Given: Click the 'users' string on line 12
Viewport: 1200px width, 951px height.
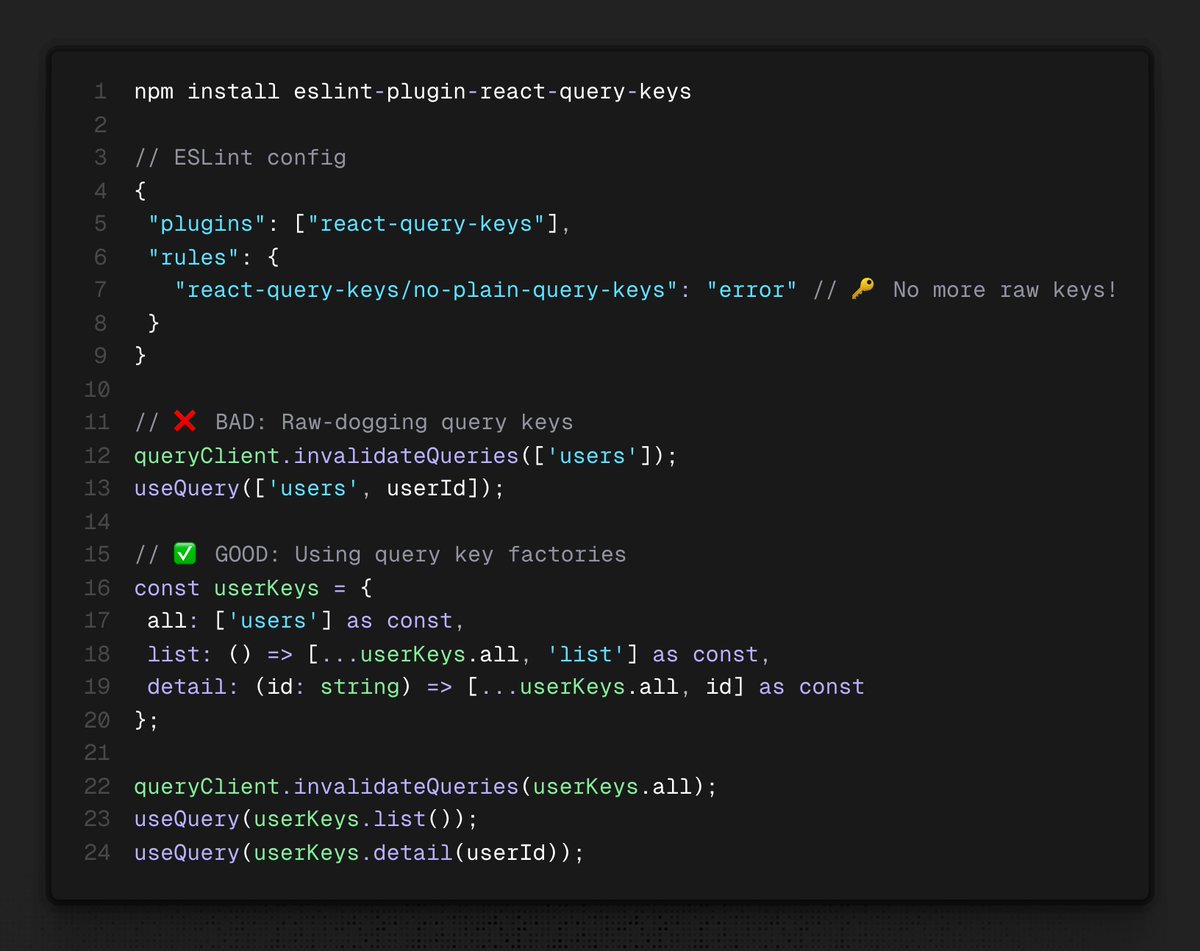Looking at the screenshot, I should [593, 455].
